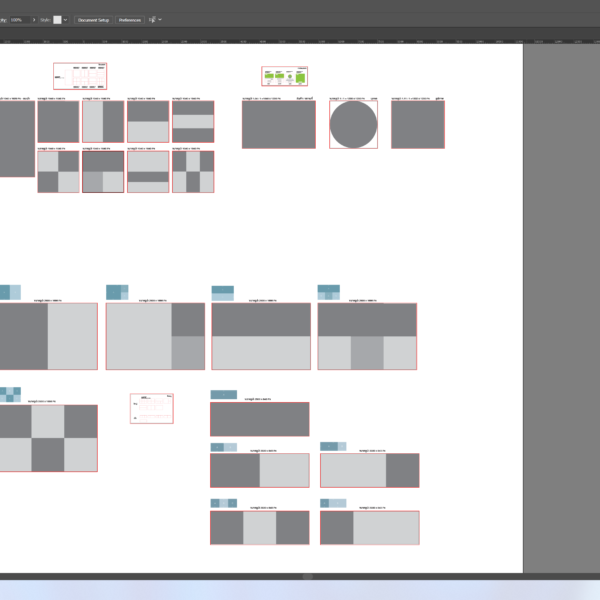Select the small 2x2 checker square artboard
Viewport: 600px width, 600px height.
tap(58, 172)
